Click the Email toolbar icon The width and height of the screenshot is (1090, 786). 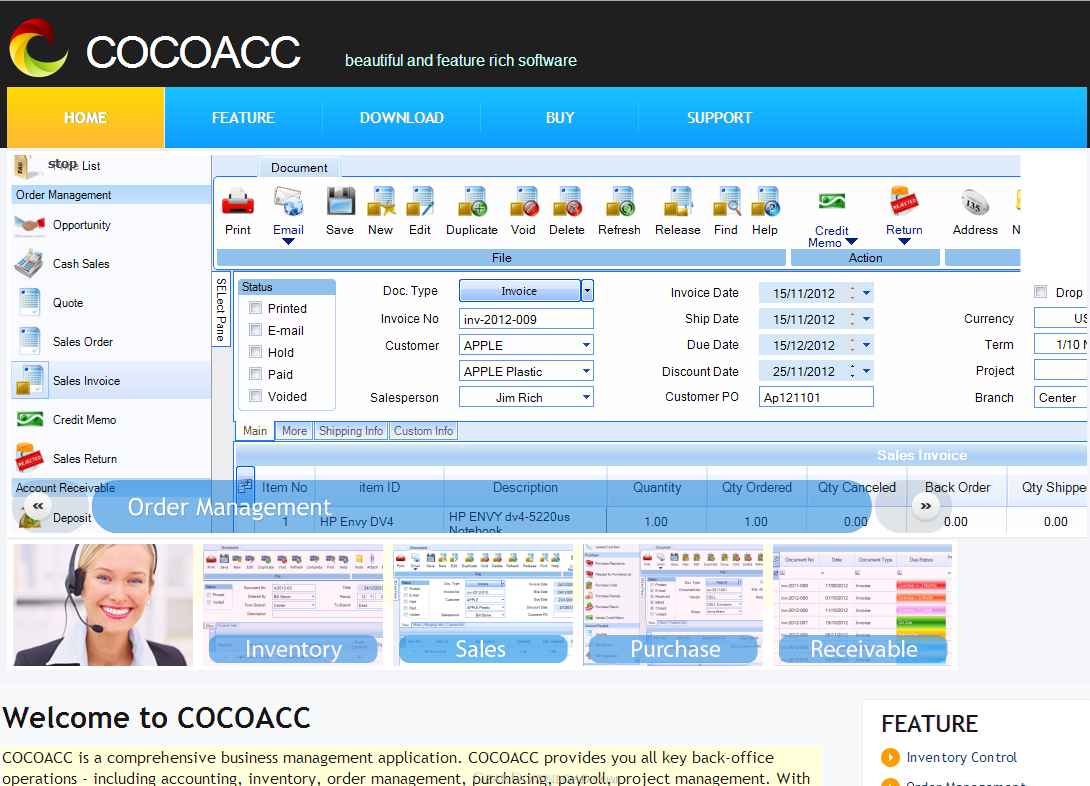tap(288, 202)
